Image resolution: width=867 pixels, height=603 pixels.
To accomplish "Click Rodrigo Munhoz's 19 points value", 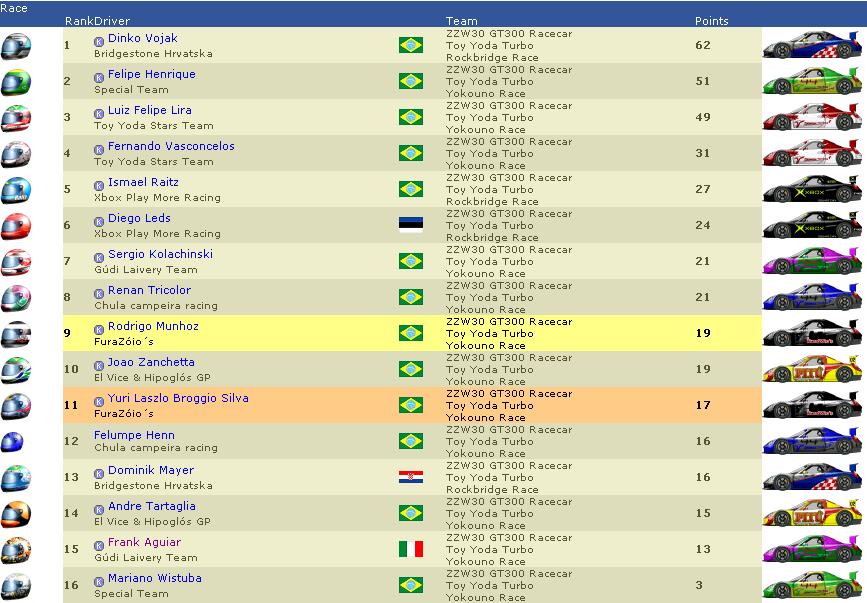I will coord(703,333).
